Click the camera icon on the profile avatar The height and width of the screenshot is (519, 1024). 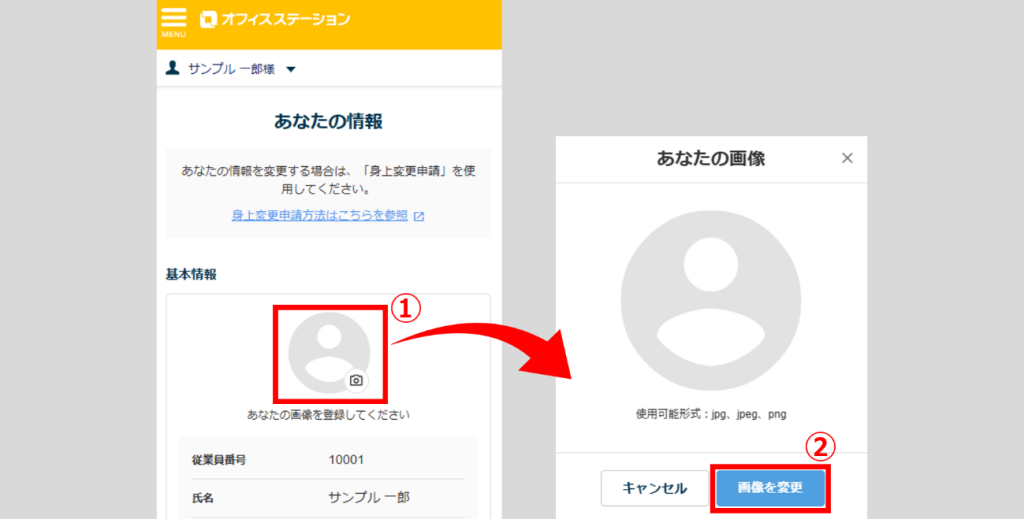pyautogui.click(x=356, y=381)
